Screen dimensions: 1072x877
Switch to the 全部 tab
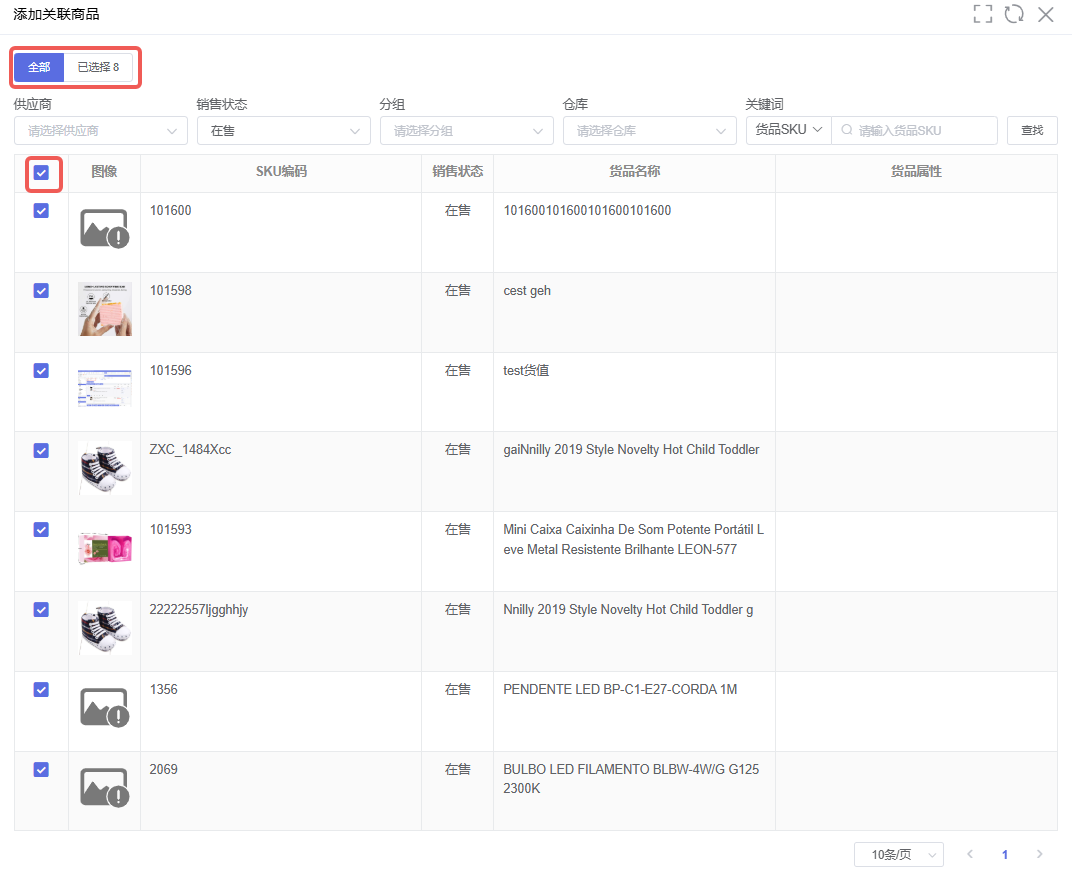39,67
